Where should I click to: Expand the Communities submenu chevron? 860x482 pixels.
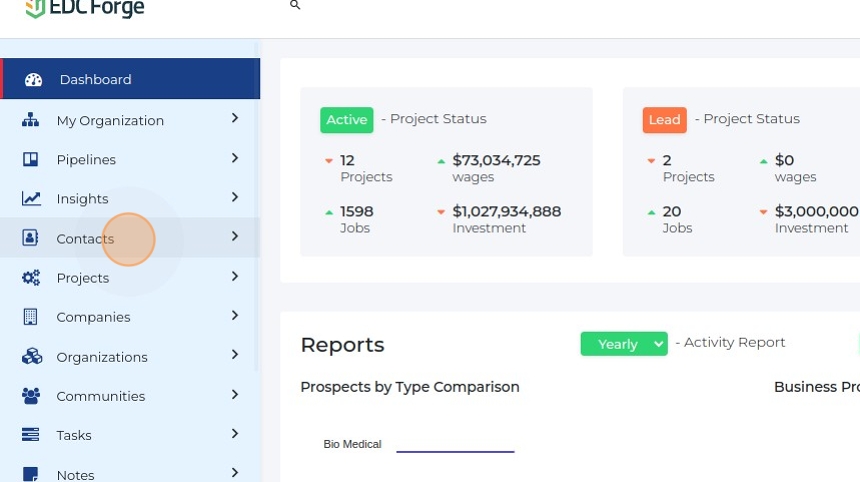click(x=235, y=394)
